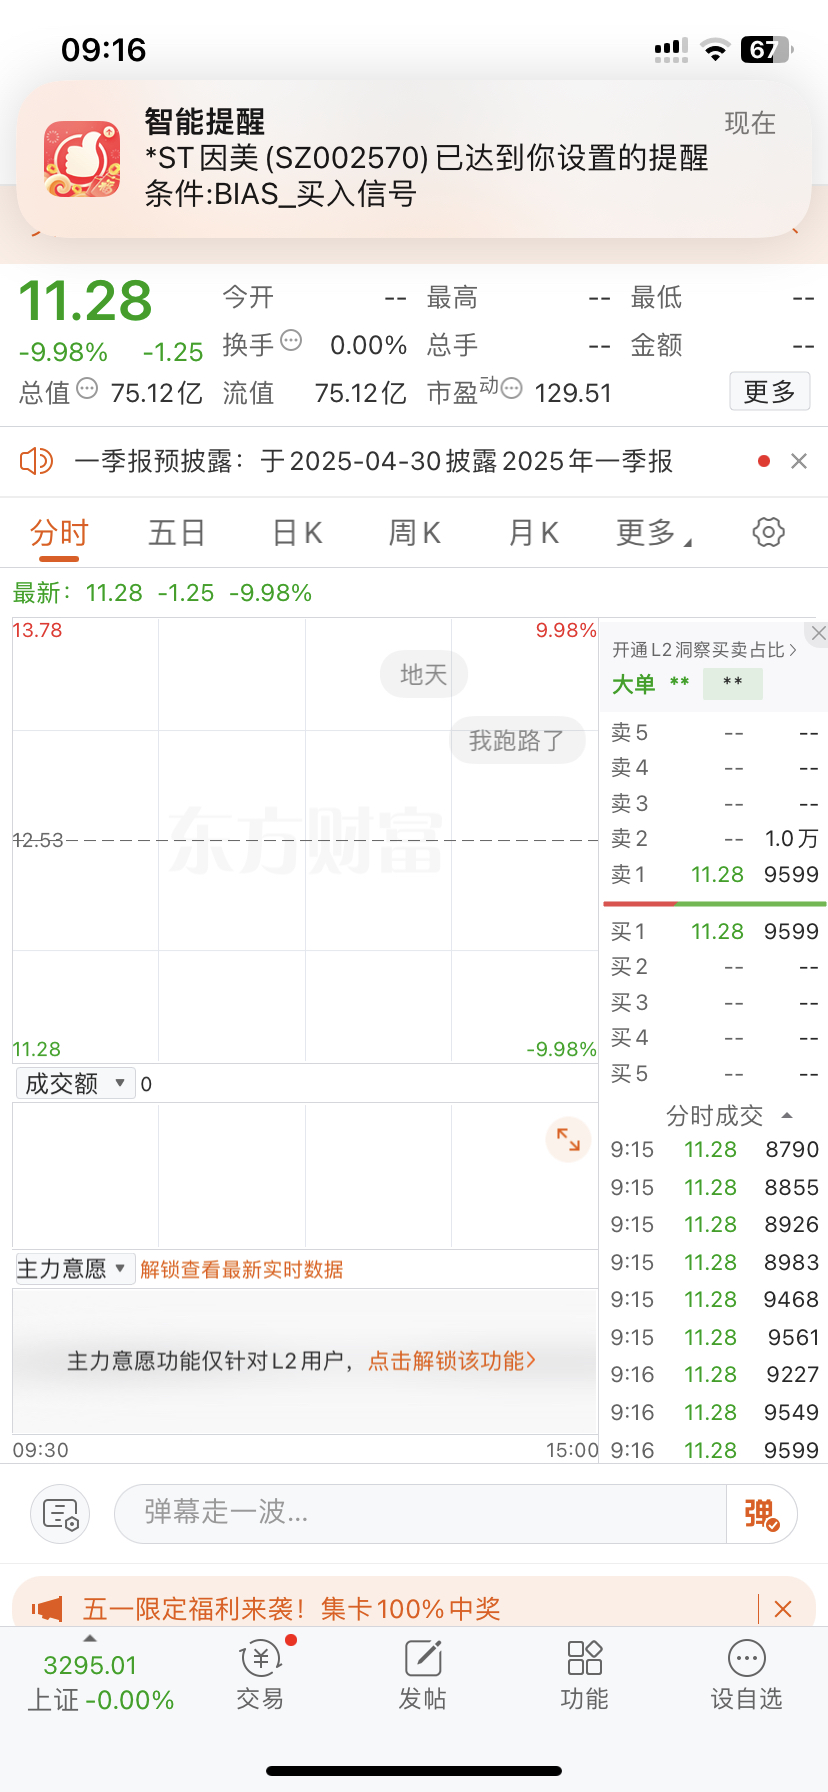Switch to the 月K chart tab
Viewport: 828px width, 1792px height.
tap(533, 533)
